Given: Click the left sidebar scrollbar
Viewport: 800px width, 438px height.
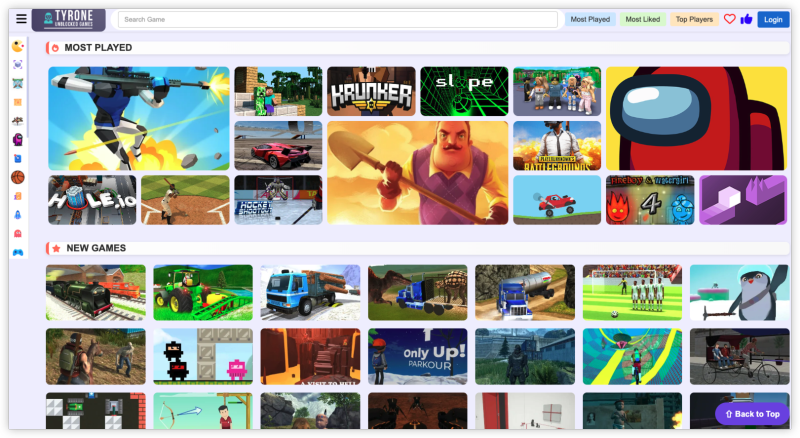Looking at the screenshot, I should click(28, 87).
